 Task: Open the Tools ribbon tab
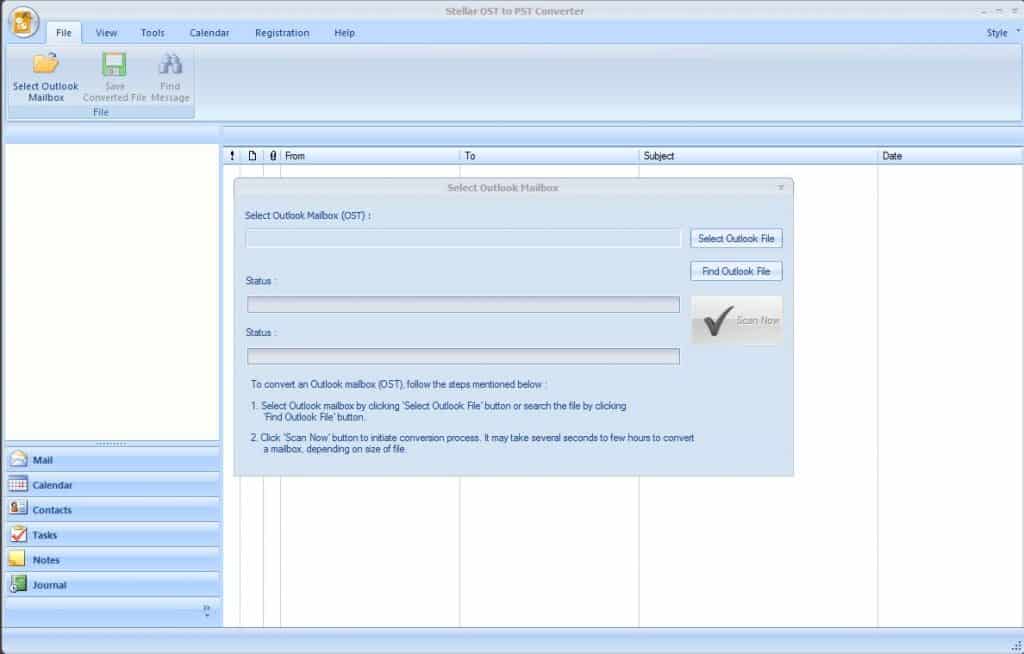[153, 33]
